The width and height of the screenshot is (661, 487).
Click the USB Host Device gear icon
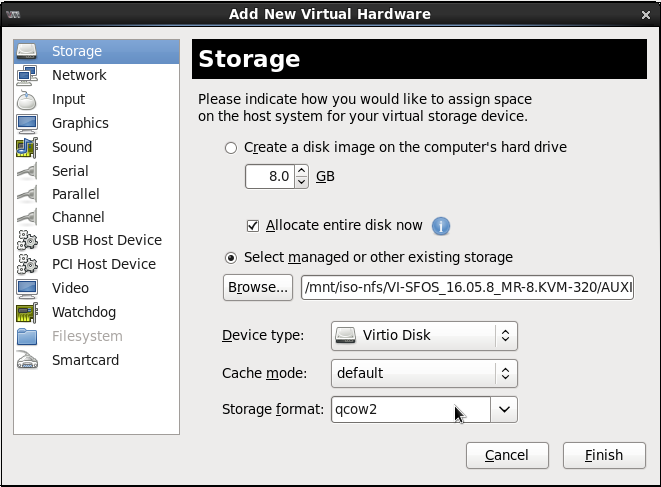coord(27,240)
